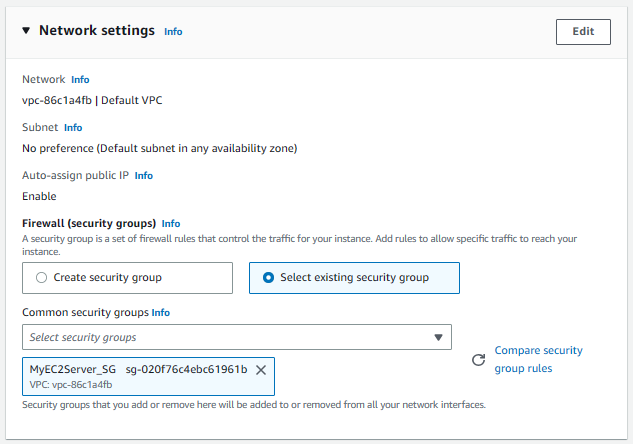Open Info link beside Common security groups

point(161,313)
